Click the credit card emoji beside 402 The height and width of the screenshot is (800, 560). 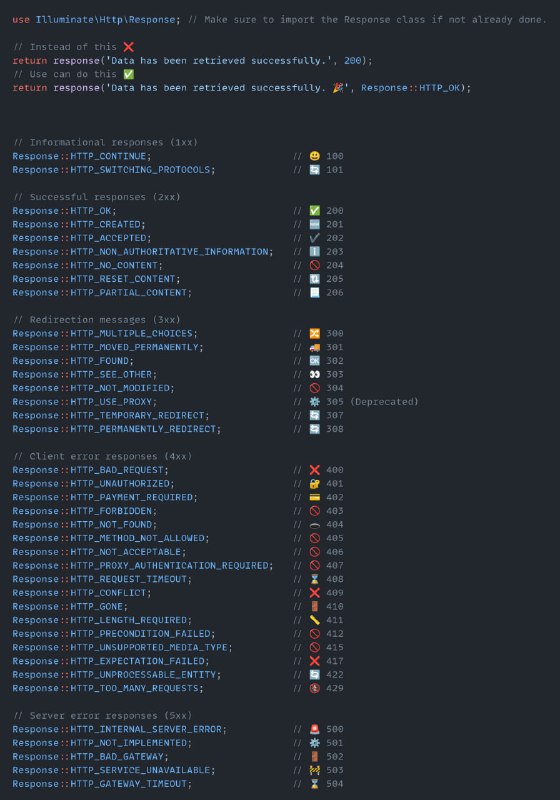315,497
